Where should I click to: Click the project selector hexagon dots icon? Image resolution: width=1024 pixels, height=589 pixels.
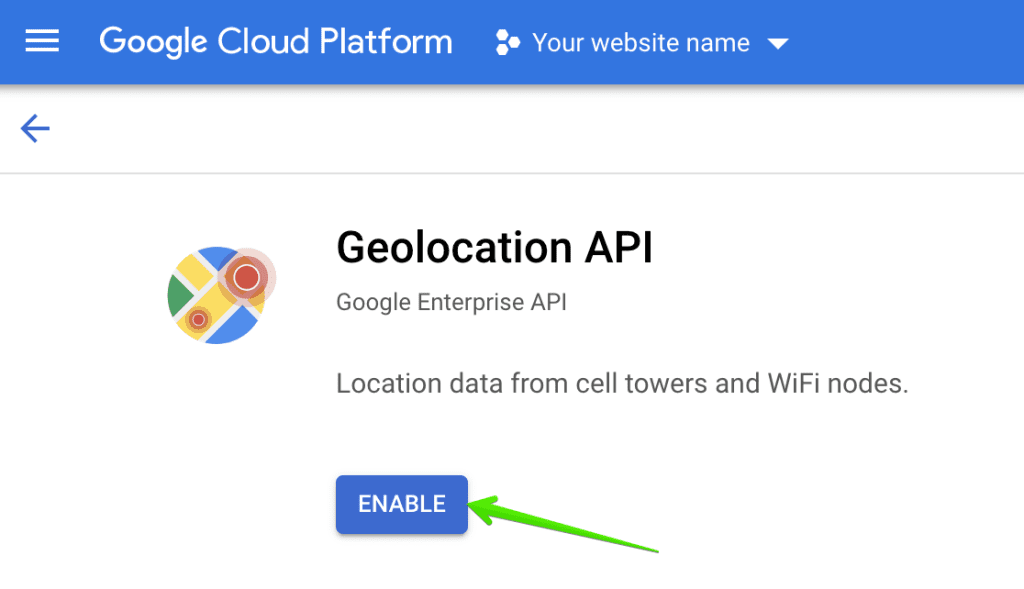508,43
